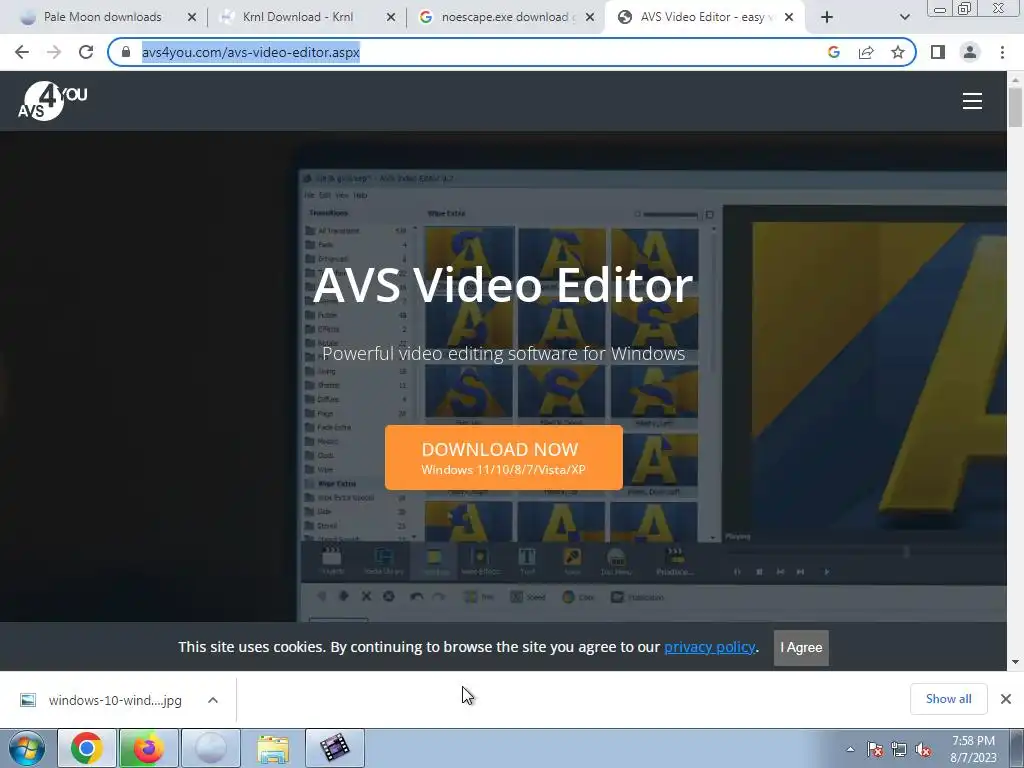This screenshot has width=1024, height=768.
Task: Show hidden system tray icons
Action: [850, 749]
